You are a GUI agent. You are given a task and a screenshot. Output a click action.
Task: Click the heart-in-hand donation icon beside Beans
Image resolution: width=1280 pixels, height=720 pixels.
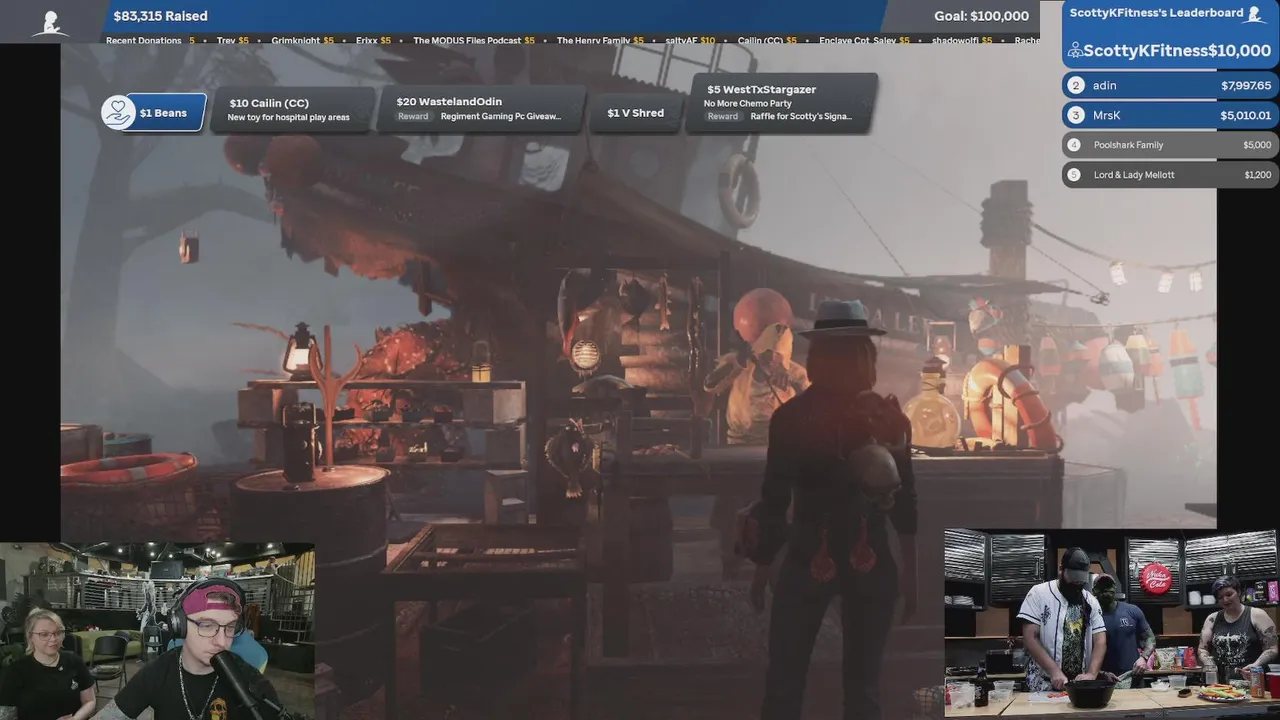118,112
